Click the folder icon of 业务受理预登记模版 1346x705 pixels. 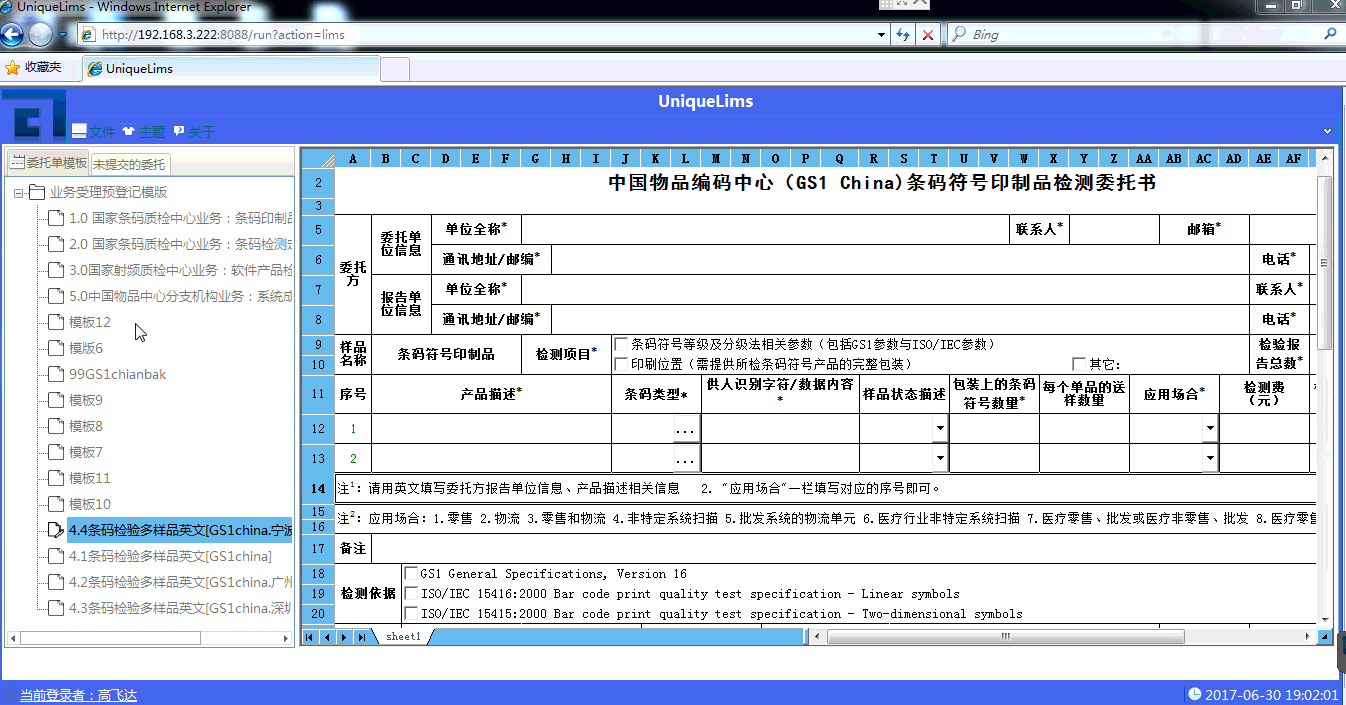tap(37, 192)
